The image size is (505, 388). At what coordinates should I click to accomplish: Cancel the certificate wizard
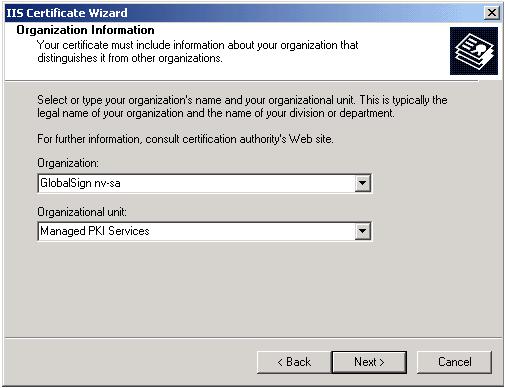454,362
